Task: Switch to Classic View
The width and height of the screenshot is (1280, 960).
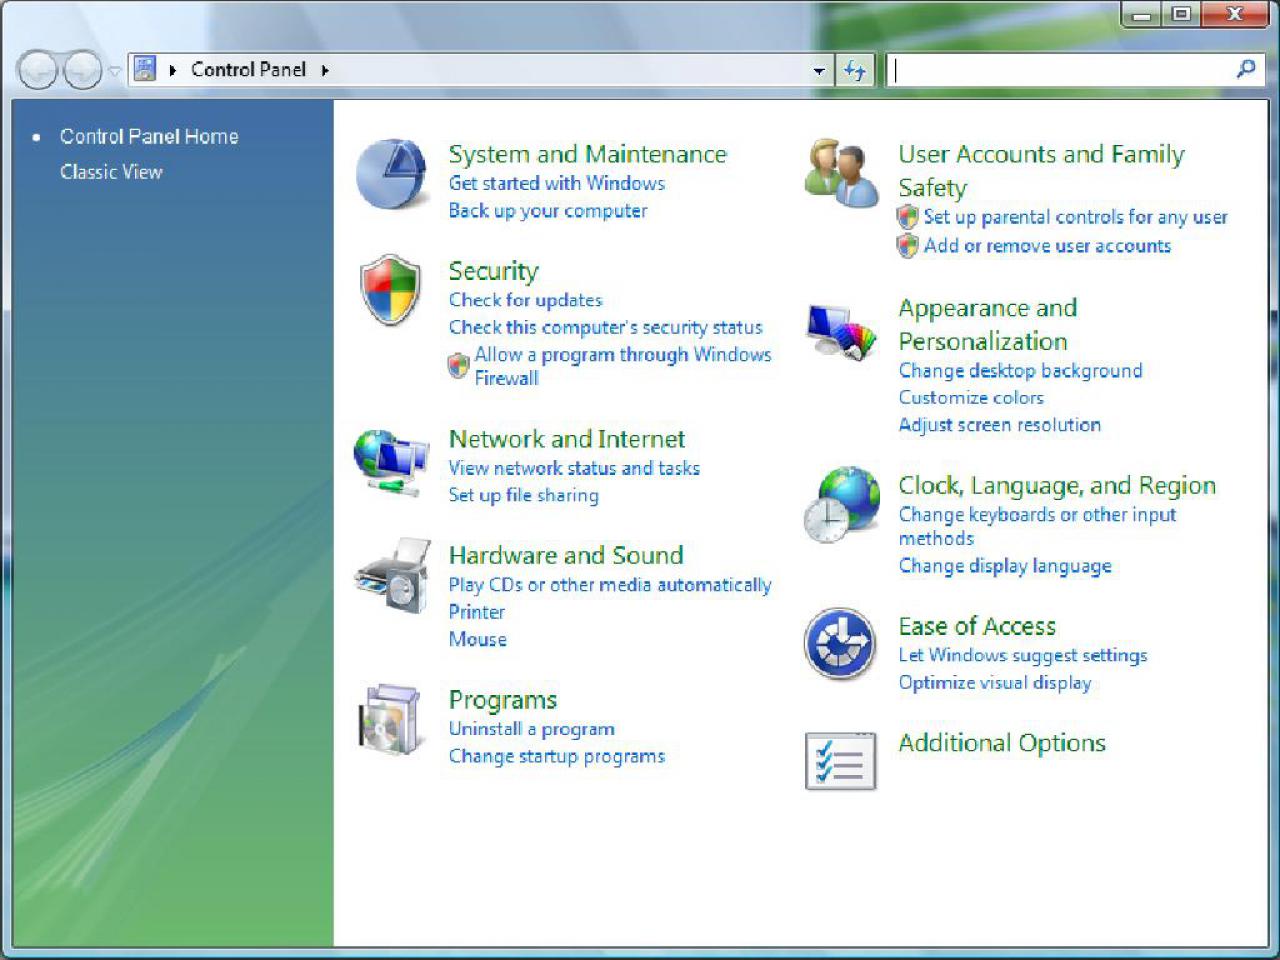Action: tap(111, 172)
